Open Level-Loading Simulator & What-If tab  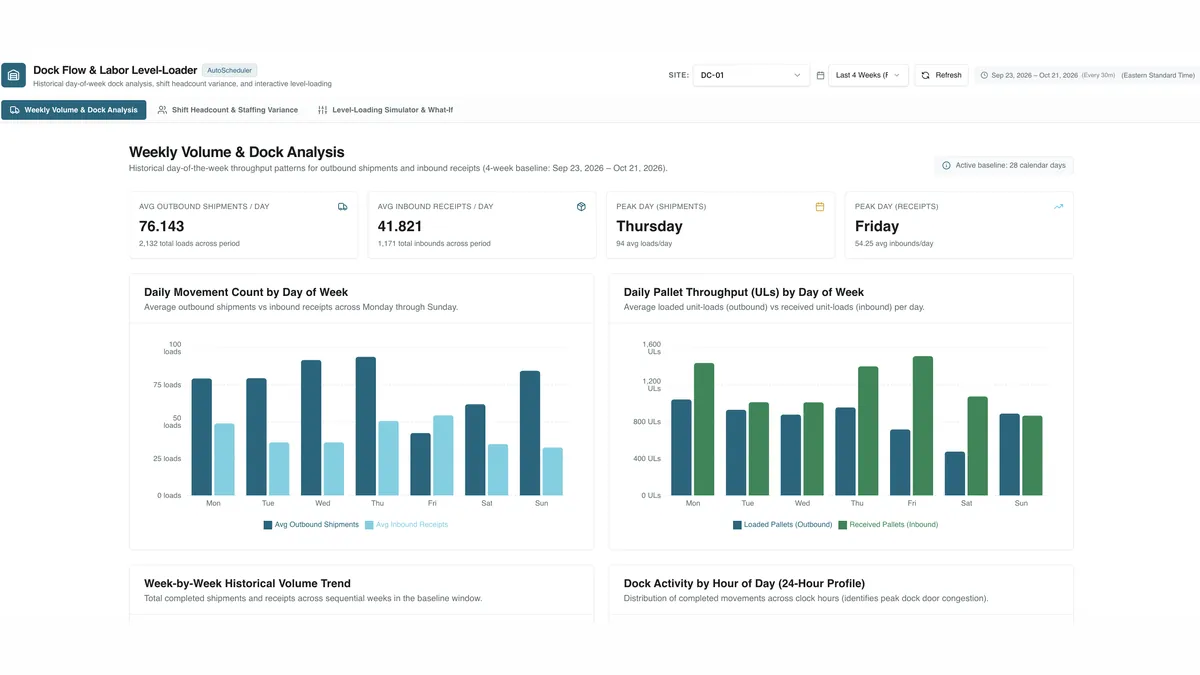pyautogui.click(x=385, y=110)
